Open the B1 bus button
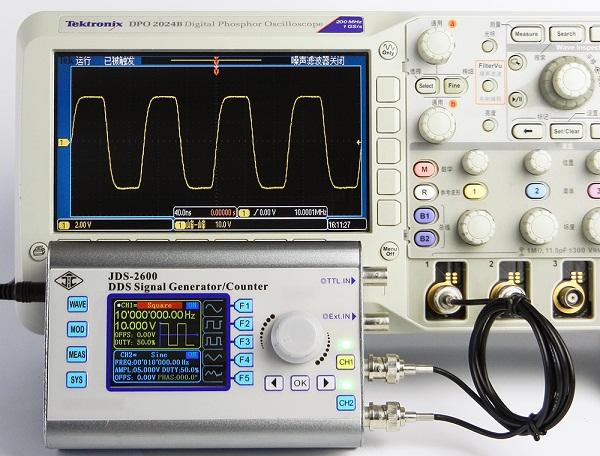 [425, 216]
